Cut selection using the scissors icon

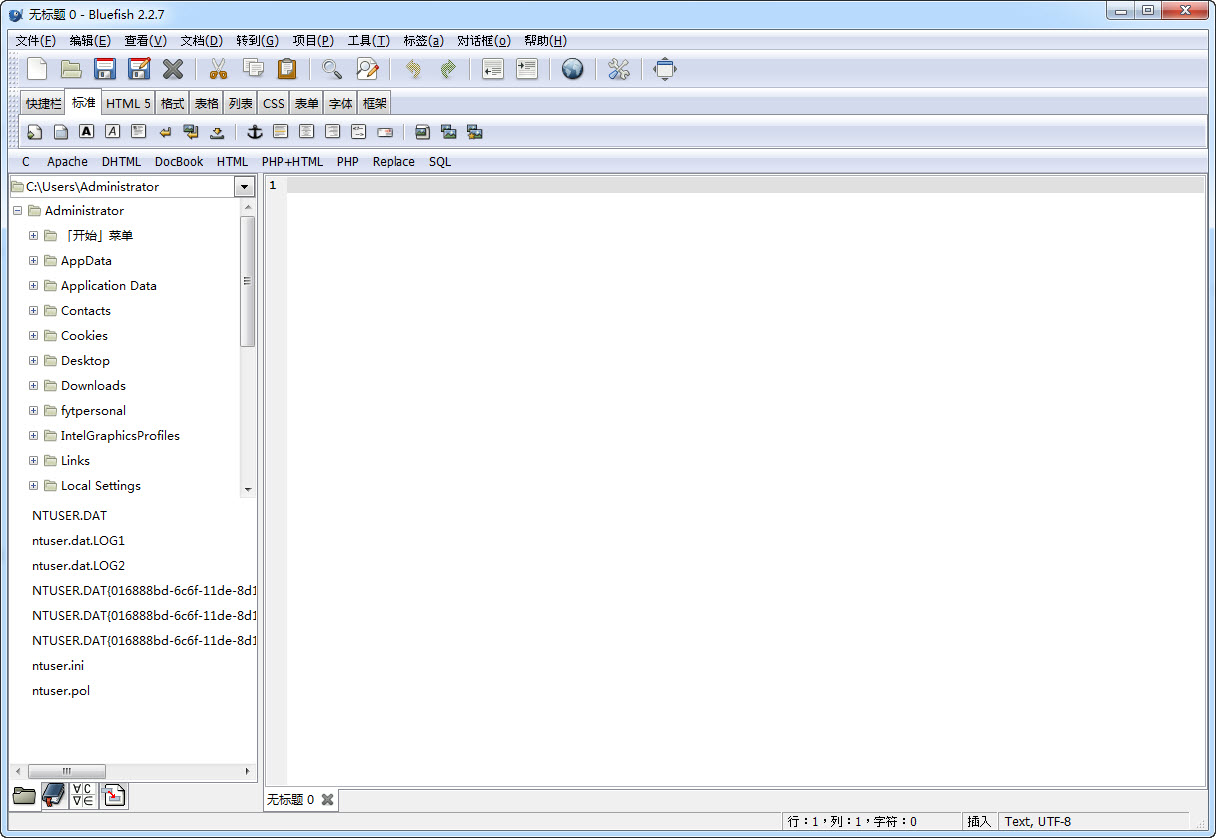pyautogui.click(x=218, y=69)
